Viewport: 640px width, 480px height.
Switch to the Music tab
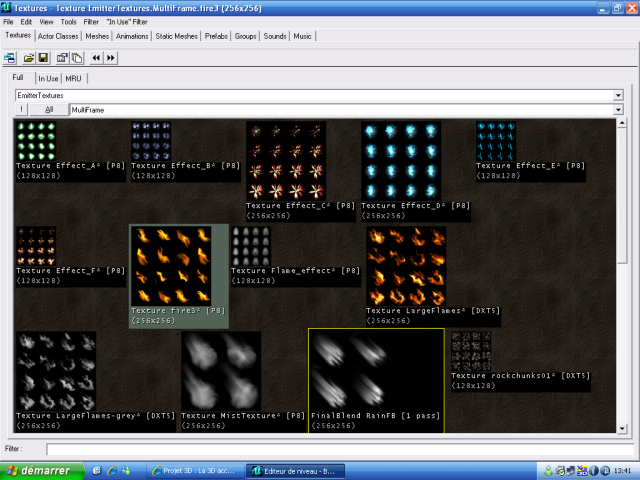tap(302, 36)
